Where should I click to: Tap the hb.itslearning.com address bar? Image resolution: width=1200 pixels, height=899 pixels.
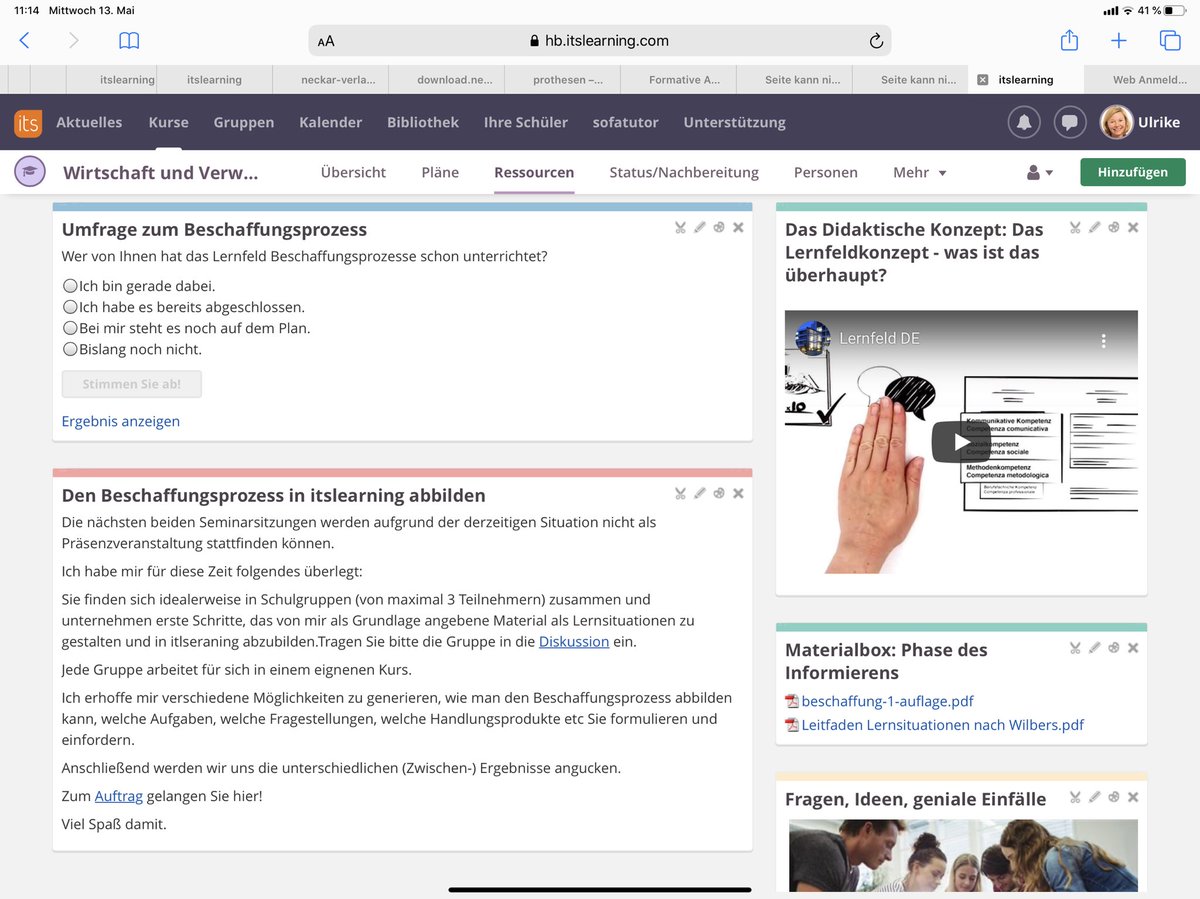(600, 41)
